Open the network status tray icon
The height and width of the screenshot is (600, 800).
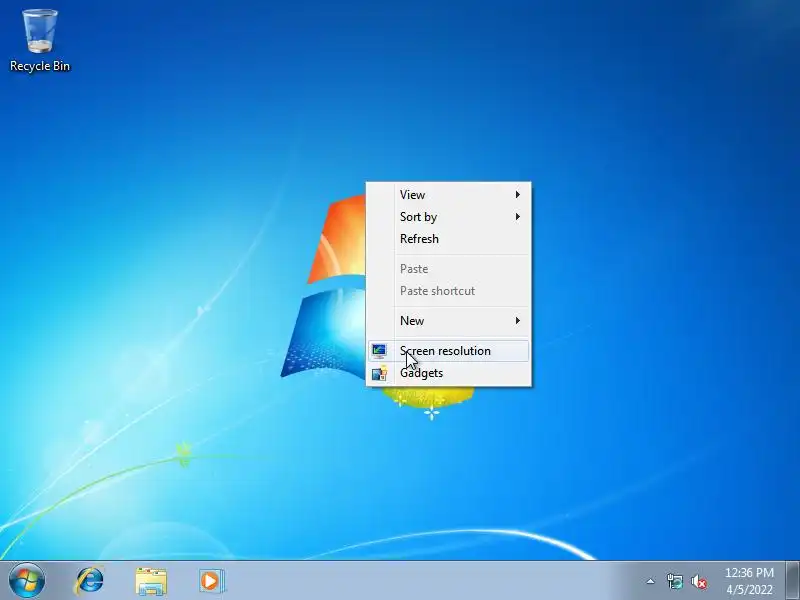pos(674,581)
